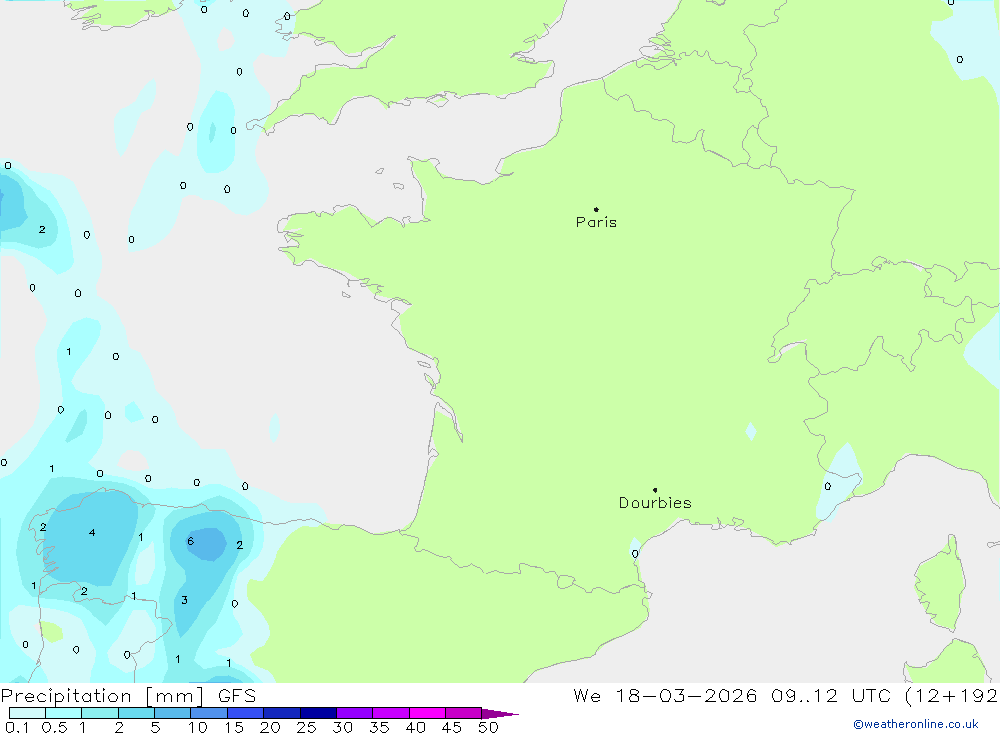Click the 'We 18-03-2026' forecast date text
The width and height of the screenshot is (1000, 733).
click(x=665, y=695)
